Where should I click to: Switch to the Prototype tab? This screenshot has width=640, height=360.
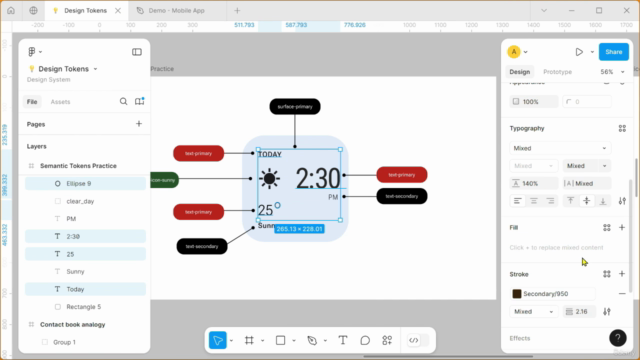coord(557,72)
